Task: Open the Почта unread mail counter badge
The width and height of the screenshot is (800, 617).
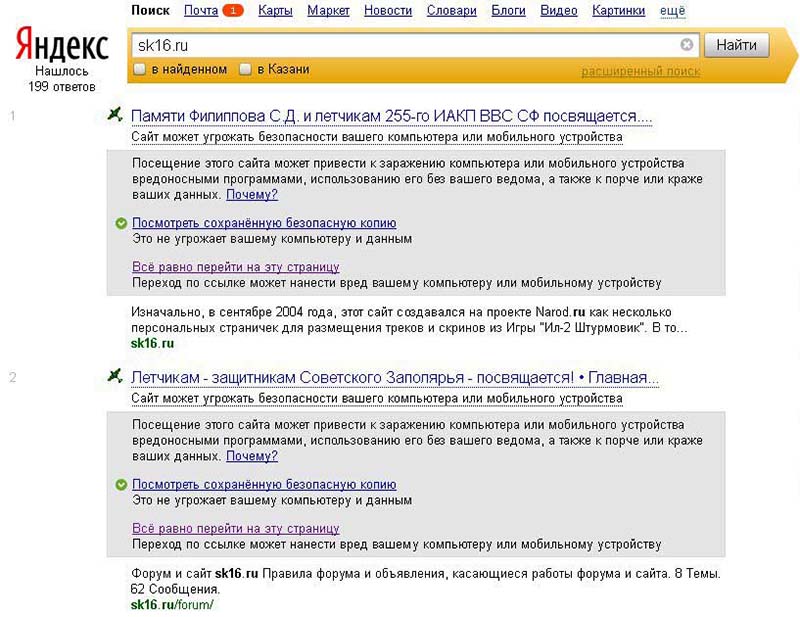Action: tap(232, 11)
